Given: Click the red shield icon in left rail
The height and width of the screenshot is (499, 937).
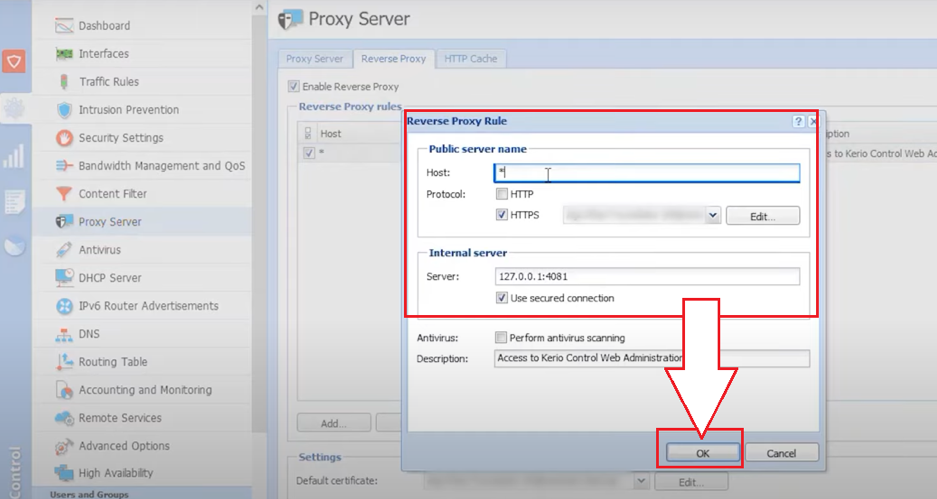Looking at the screenshot, I should click(14, 62).
